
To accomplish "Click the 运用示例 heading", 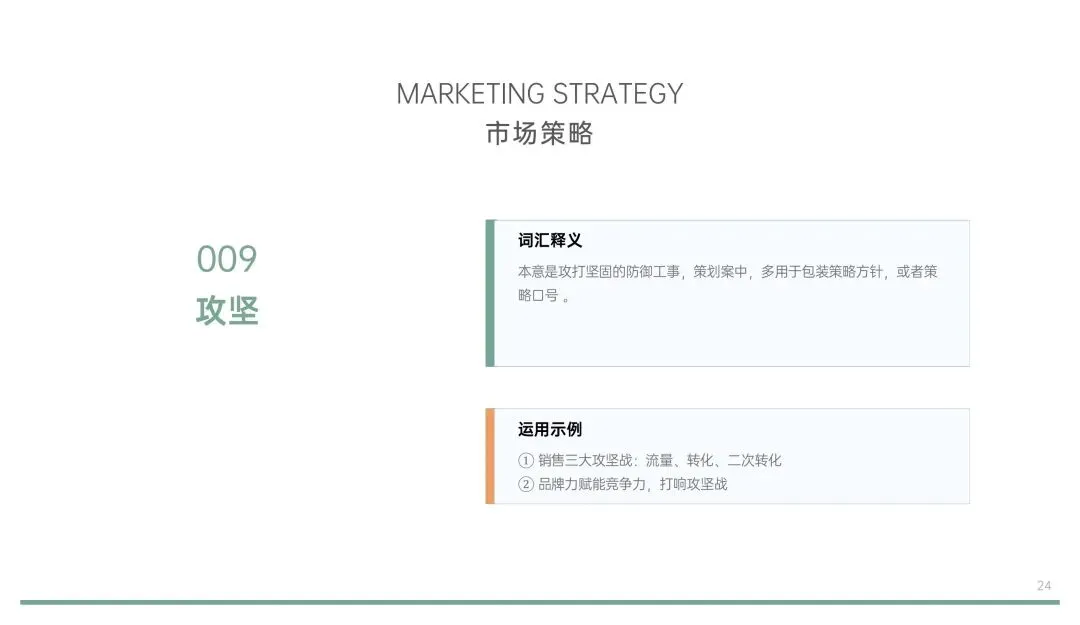I will point(550,429).
